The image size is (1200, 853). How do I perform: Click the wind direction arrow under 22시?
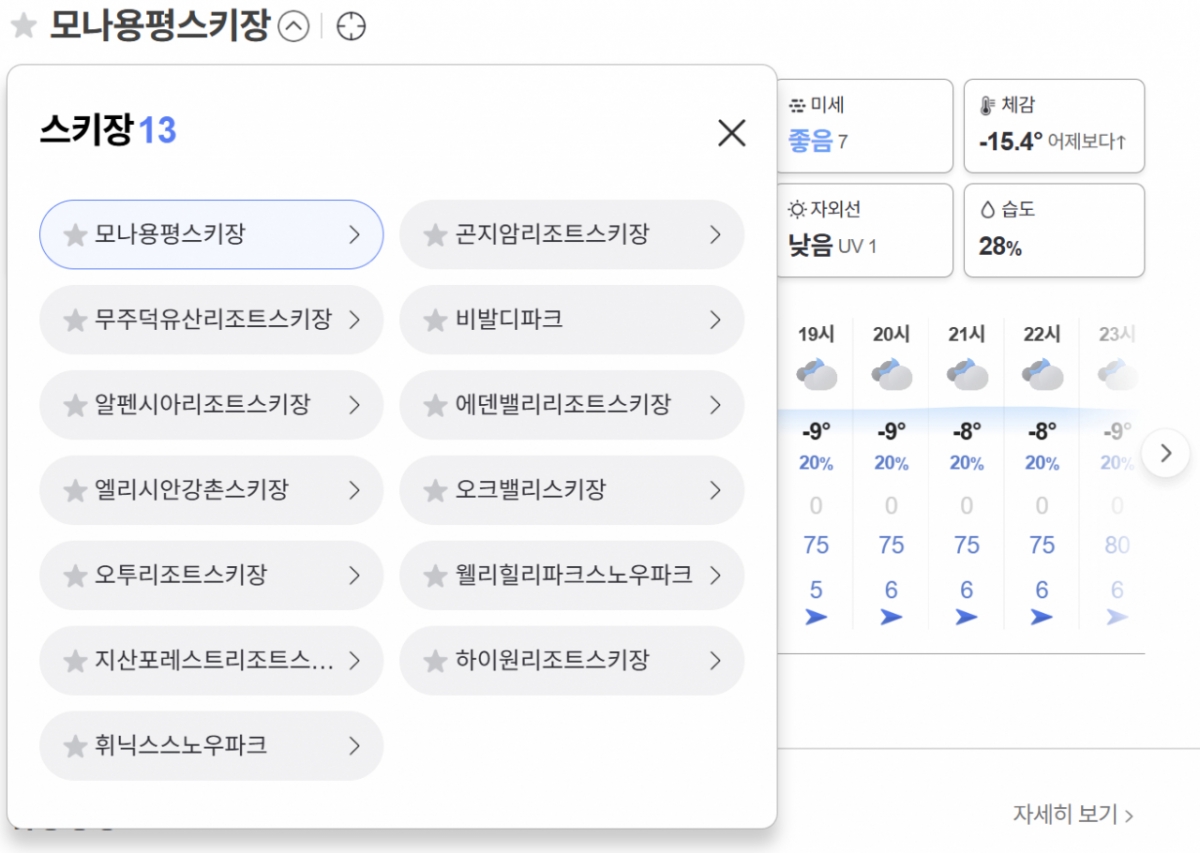pyautogui.click(x=1041, y=616)
